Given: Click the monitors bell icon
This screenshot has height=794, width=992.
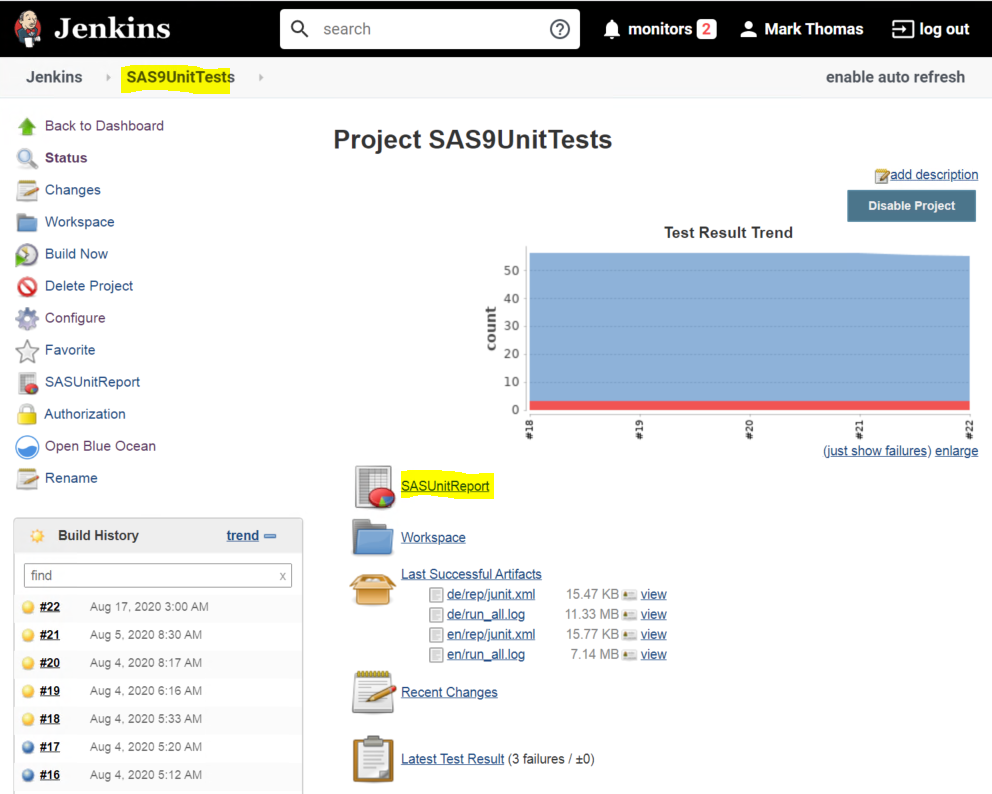Looking at the screenshot, I should pos(612,29).
